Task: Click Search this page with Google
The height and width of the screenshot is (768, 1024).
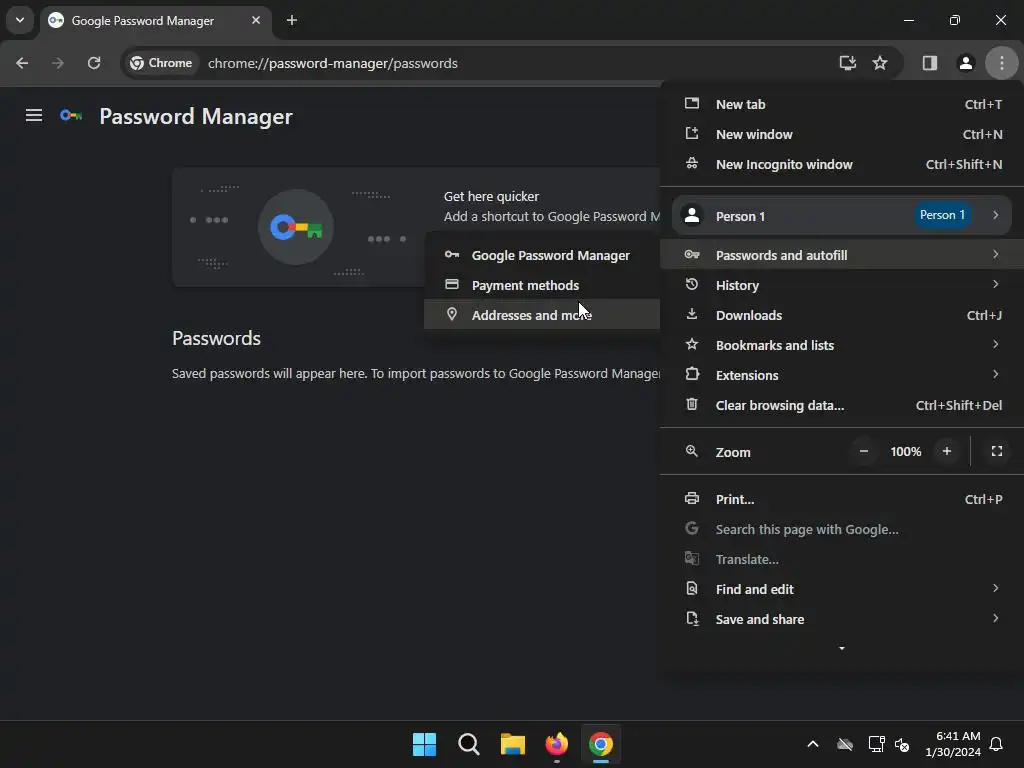Action: (x=842, y=530)
